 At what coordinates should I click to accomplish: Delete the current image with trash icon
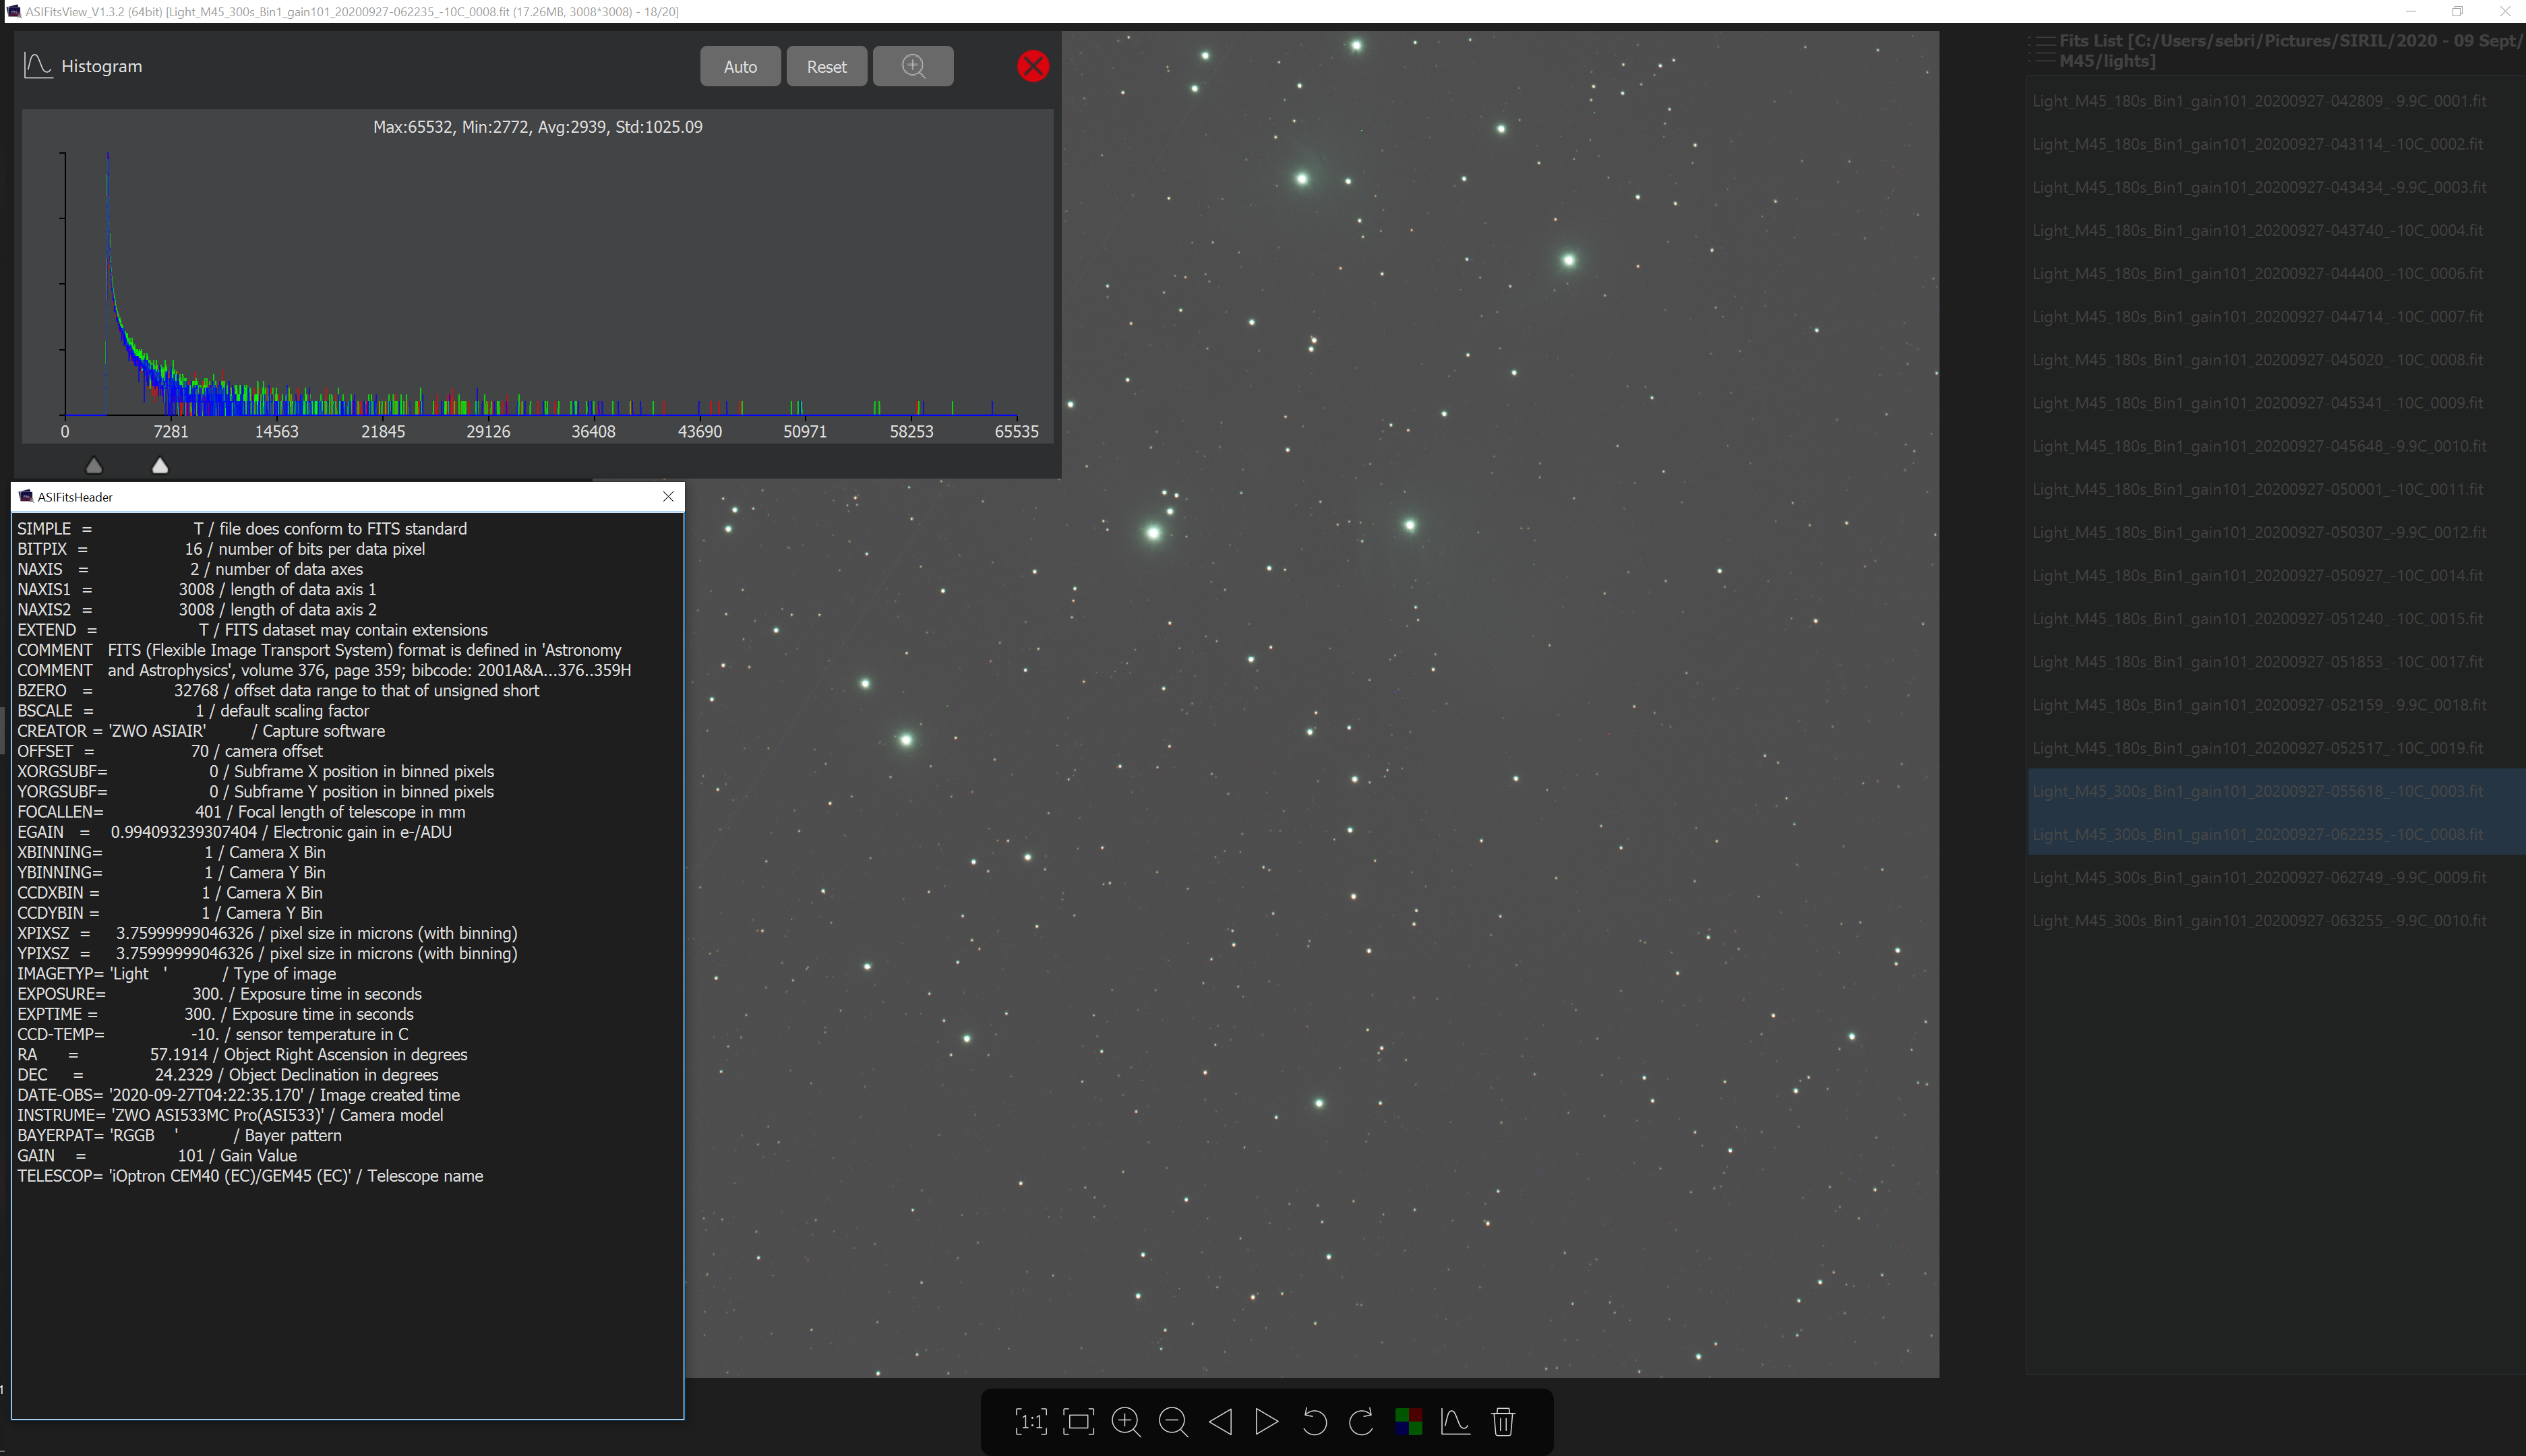click(1503, 1421)
